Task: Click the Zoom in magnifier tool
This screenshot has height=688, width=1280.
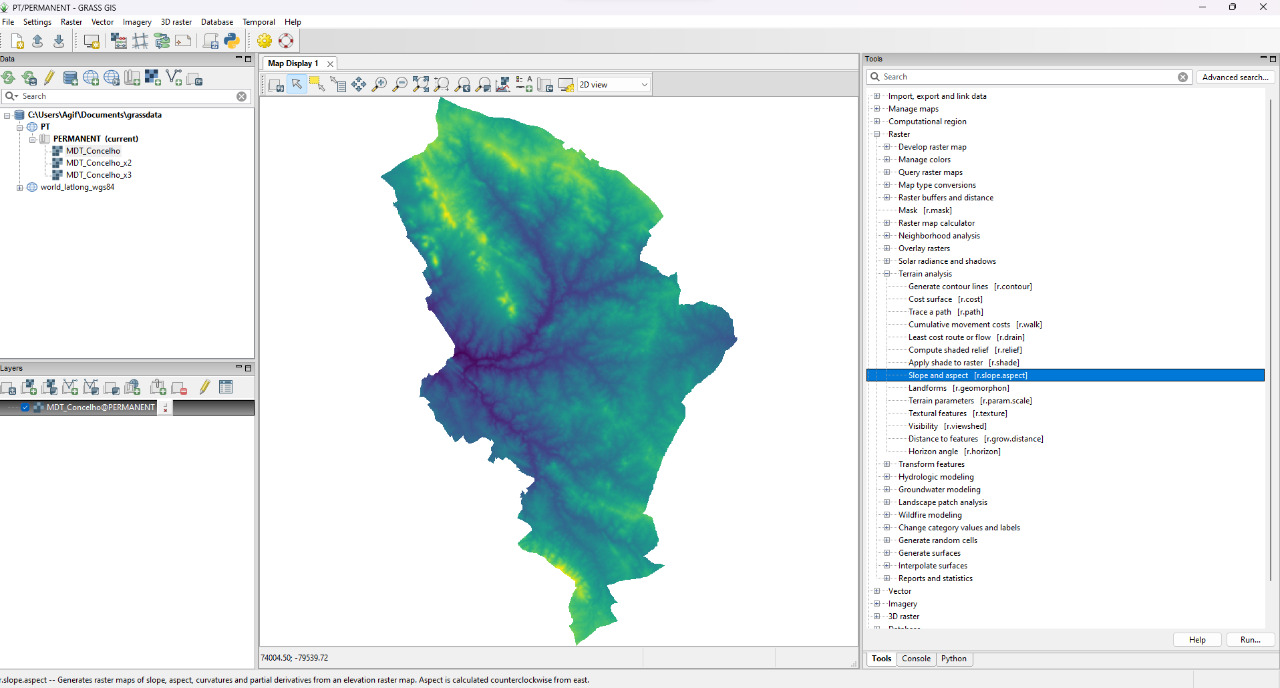Action: coord(379,85)
